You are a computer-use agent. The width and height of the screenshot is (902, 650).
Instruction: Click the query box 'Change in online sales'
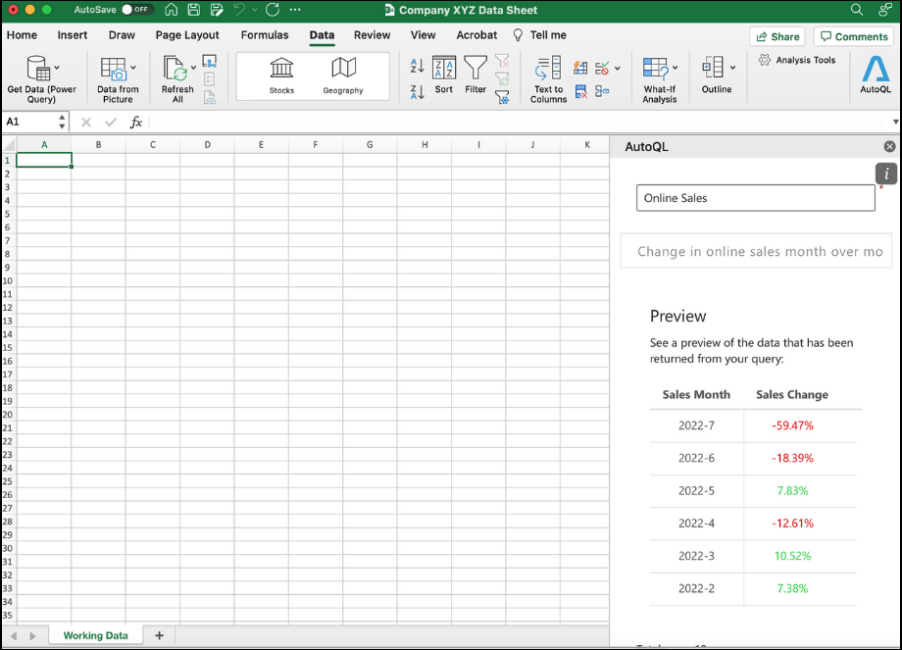tap(756, 251)
